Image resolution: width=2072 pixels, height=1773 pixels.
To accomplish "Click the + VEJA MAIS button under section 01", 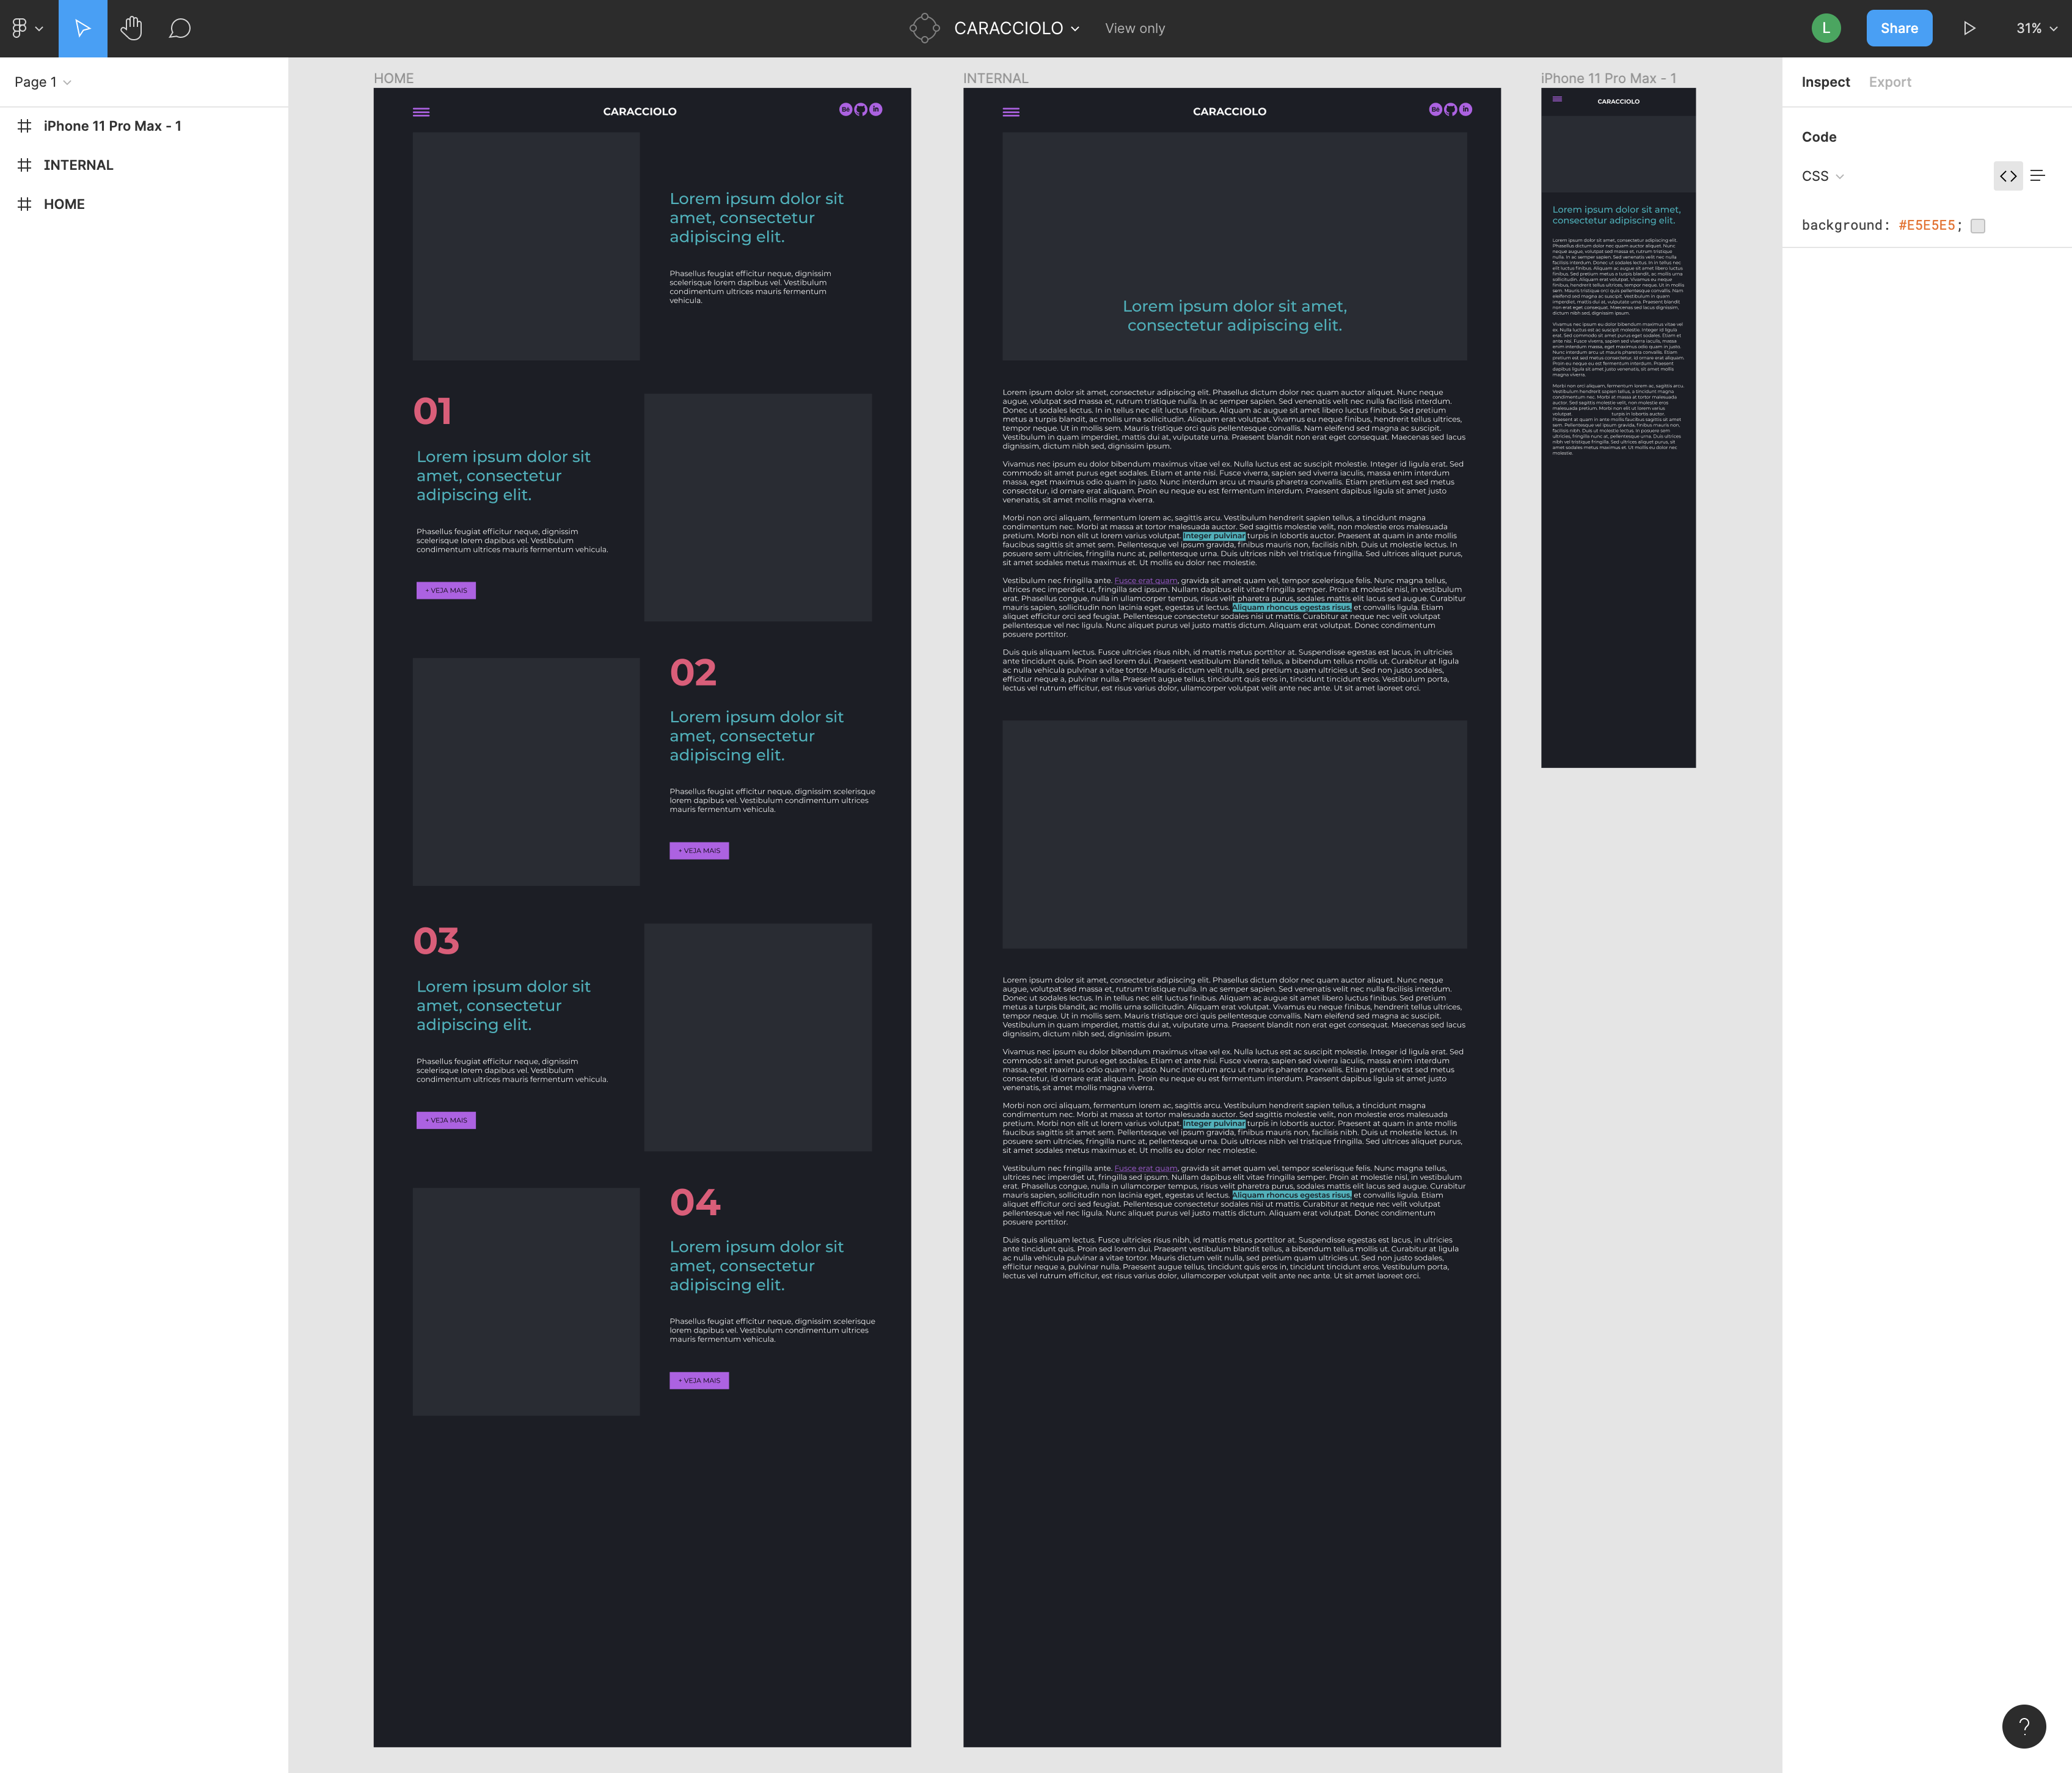I will coord(445,590).
